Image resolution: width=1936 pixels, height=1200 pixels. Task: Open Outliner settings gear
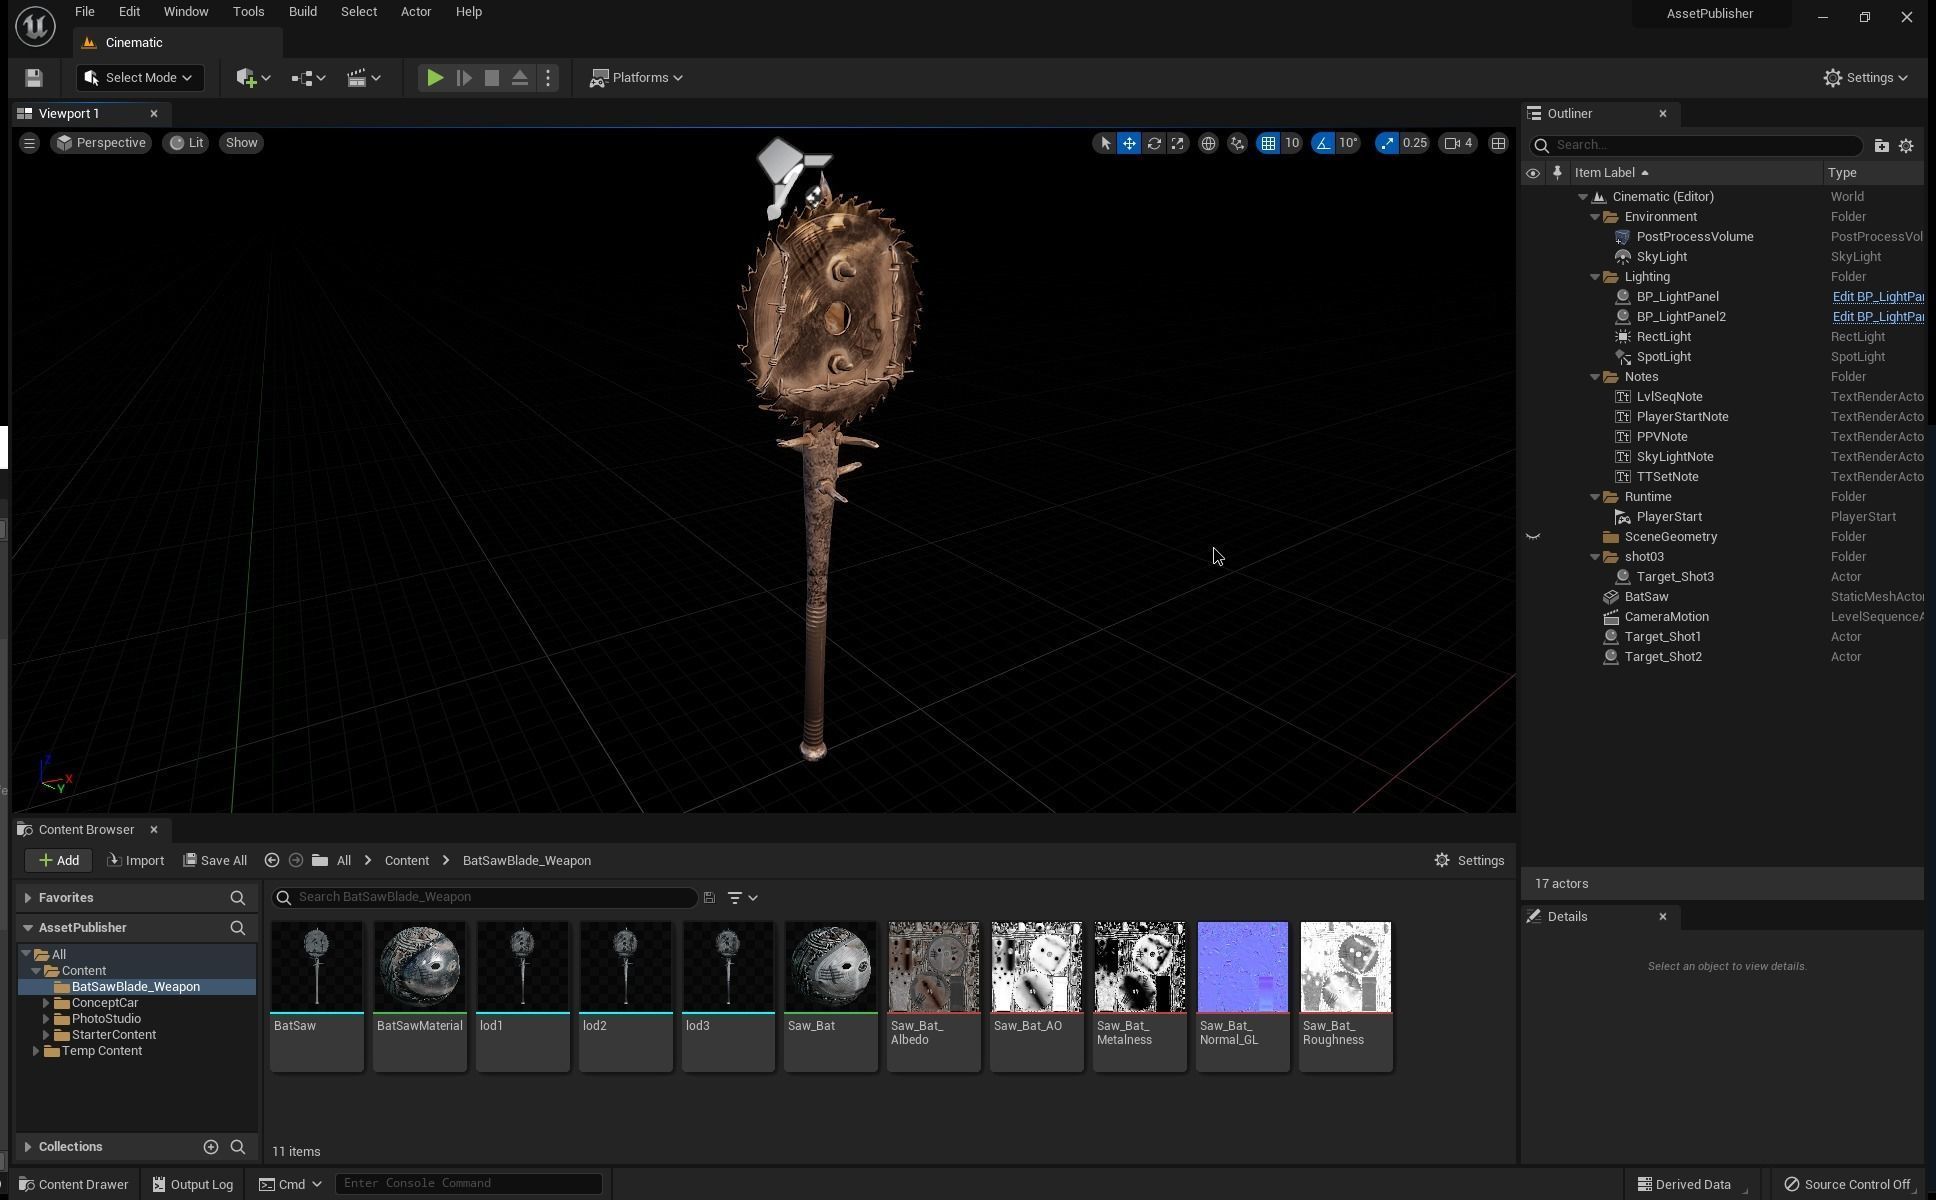(x=1906, y=146)
